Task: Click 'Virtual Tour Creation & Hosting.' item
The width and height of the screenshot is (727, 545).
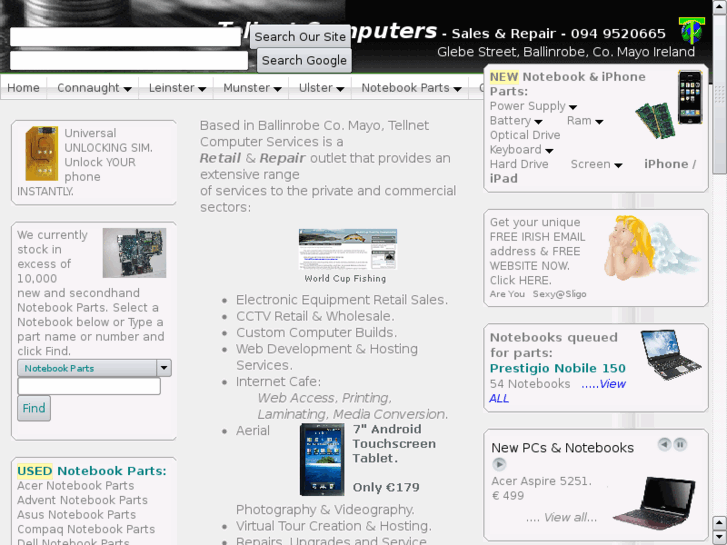Action: pyautogui.click(x=334, y=526)
